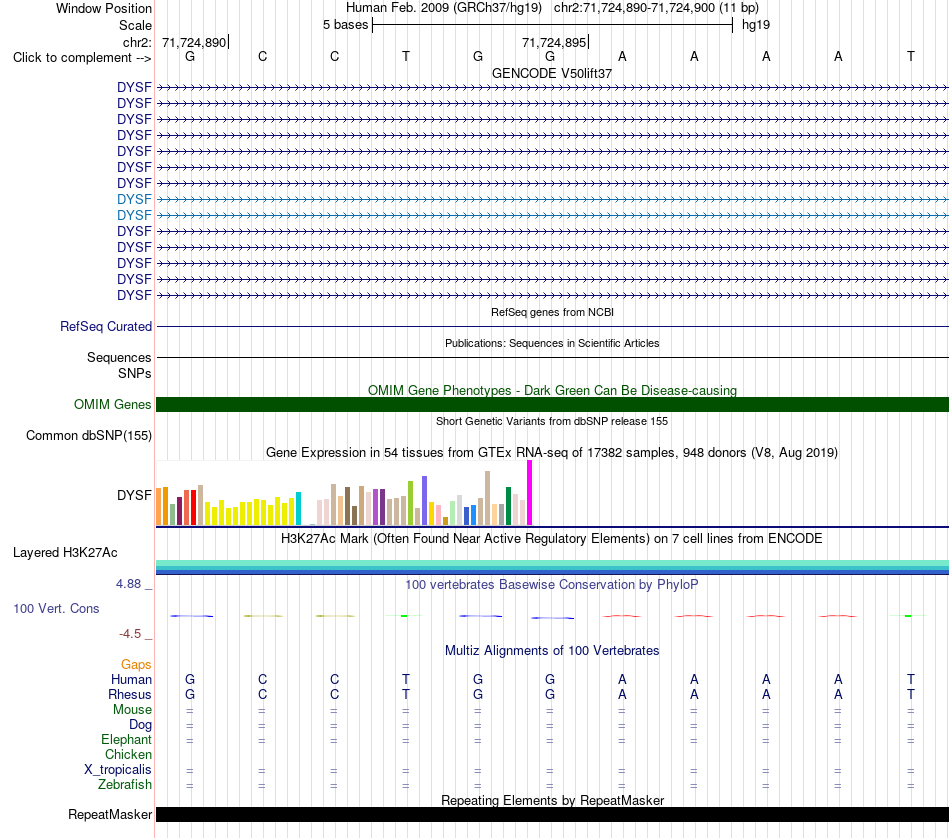Open "Short Genetic Variants from dbSNP release 155" title
The image size is (950, 838).
click(x=552, y=421)
